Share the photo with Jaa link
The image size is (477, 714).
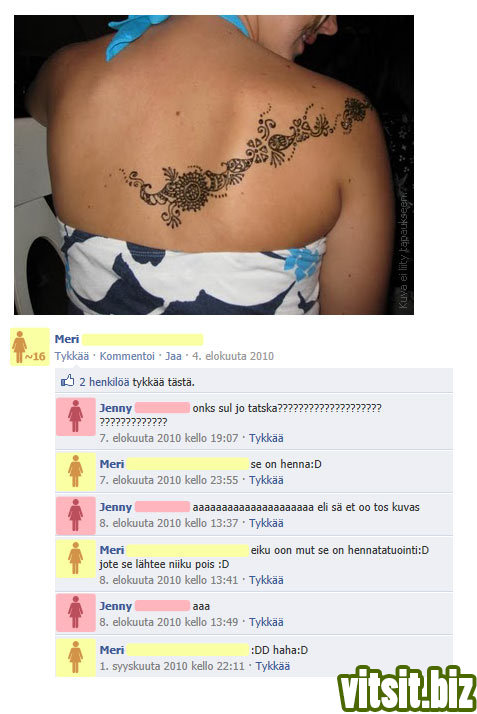point(173,356)
